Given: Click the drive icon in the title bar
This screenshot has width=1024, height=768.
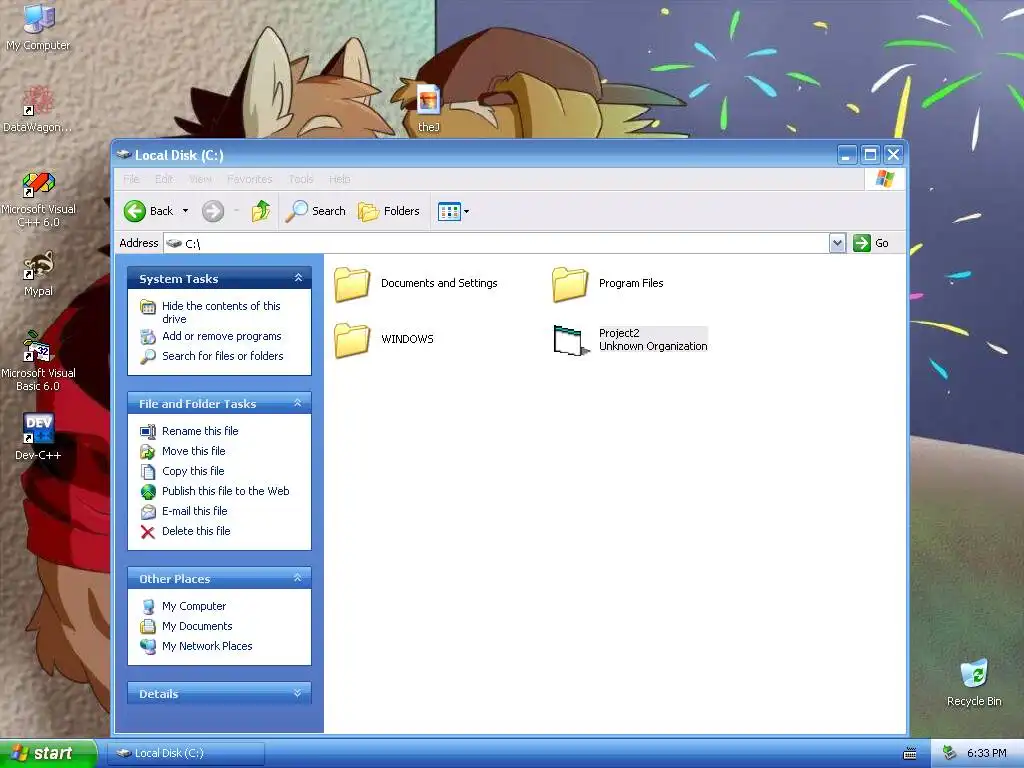Looking at the screenshot, I should pos(124,155).
